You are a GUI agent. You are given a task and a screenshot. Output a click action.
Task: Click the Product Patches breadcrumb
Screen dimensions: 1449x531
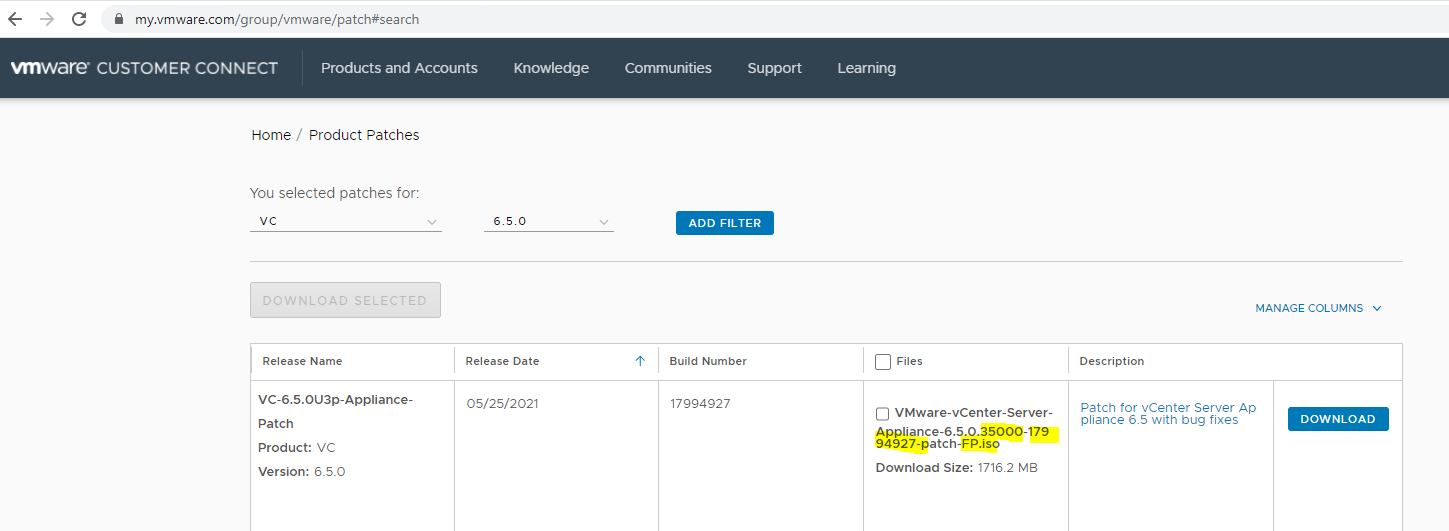coord(364,135)
